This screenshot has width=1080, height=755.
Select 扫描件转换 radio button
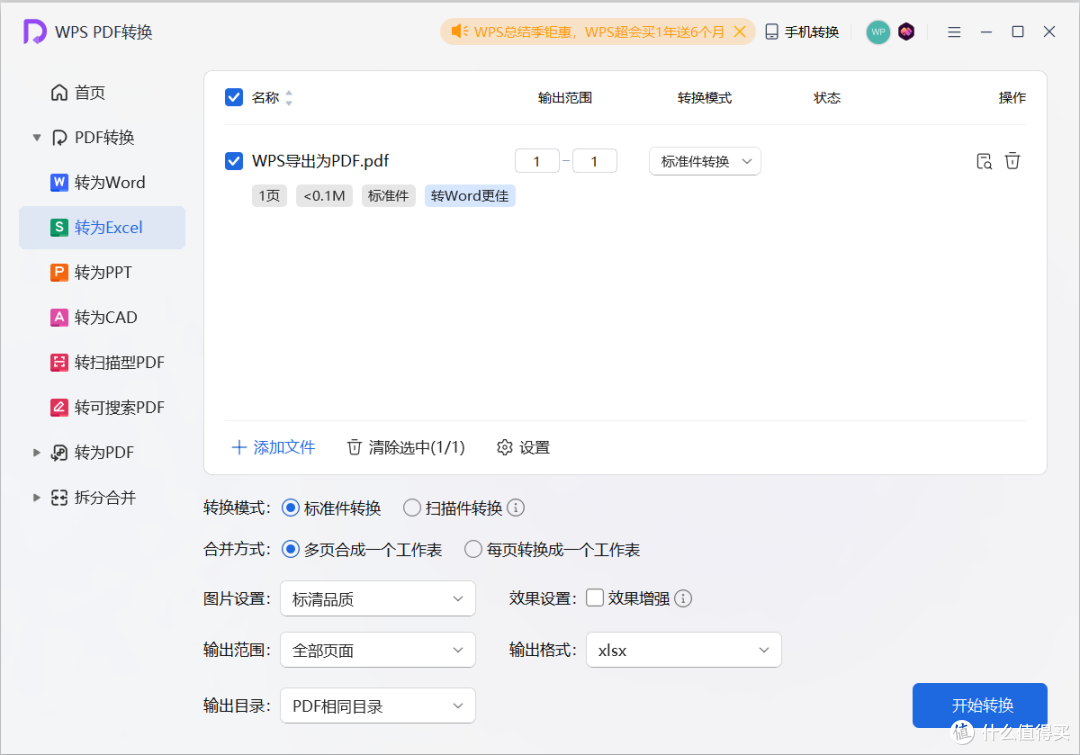tap(412, 508)
